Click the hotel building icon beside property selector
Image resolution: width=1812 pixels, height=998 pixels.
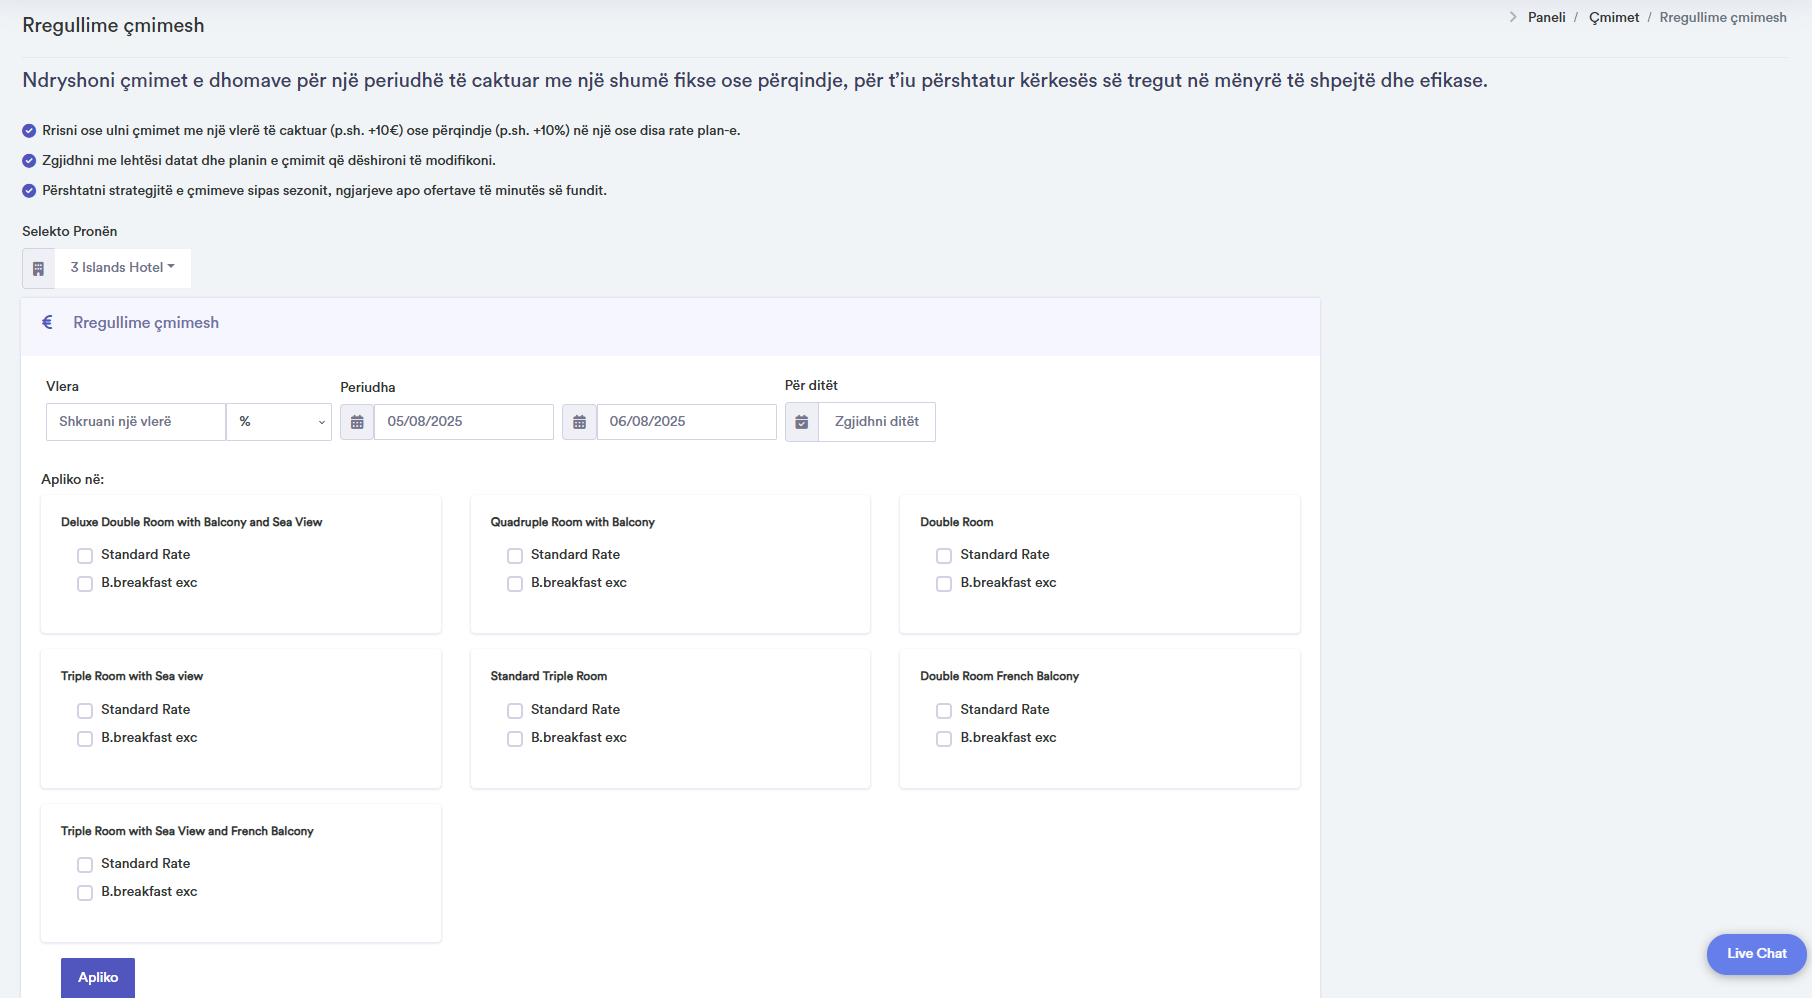pyautogui.click(x=38, y=269)
